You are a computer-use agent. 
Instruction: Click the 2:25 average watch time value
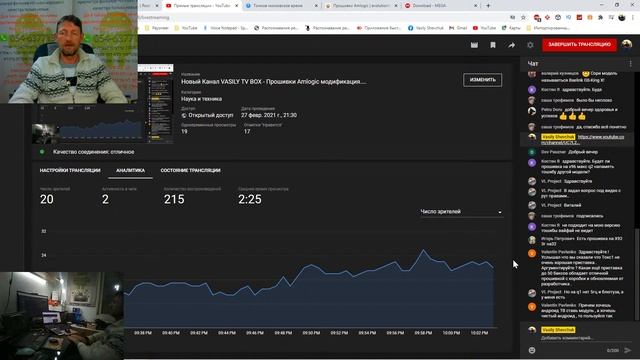(x=249, y=199)
